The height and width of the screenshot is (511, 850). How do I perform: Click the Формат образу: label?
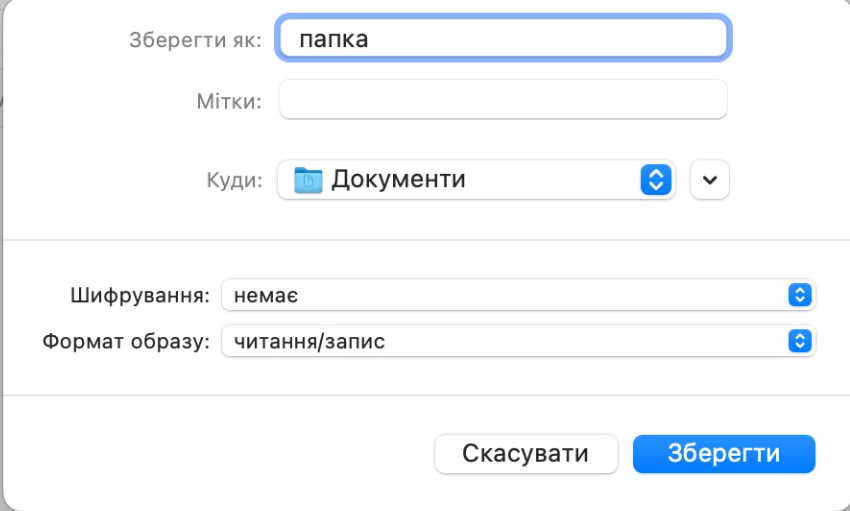click(126, 342)
